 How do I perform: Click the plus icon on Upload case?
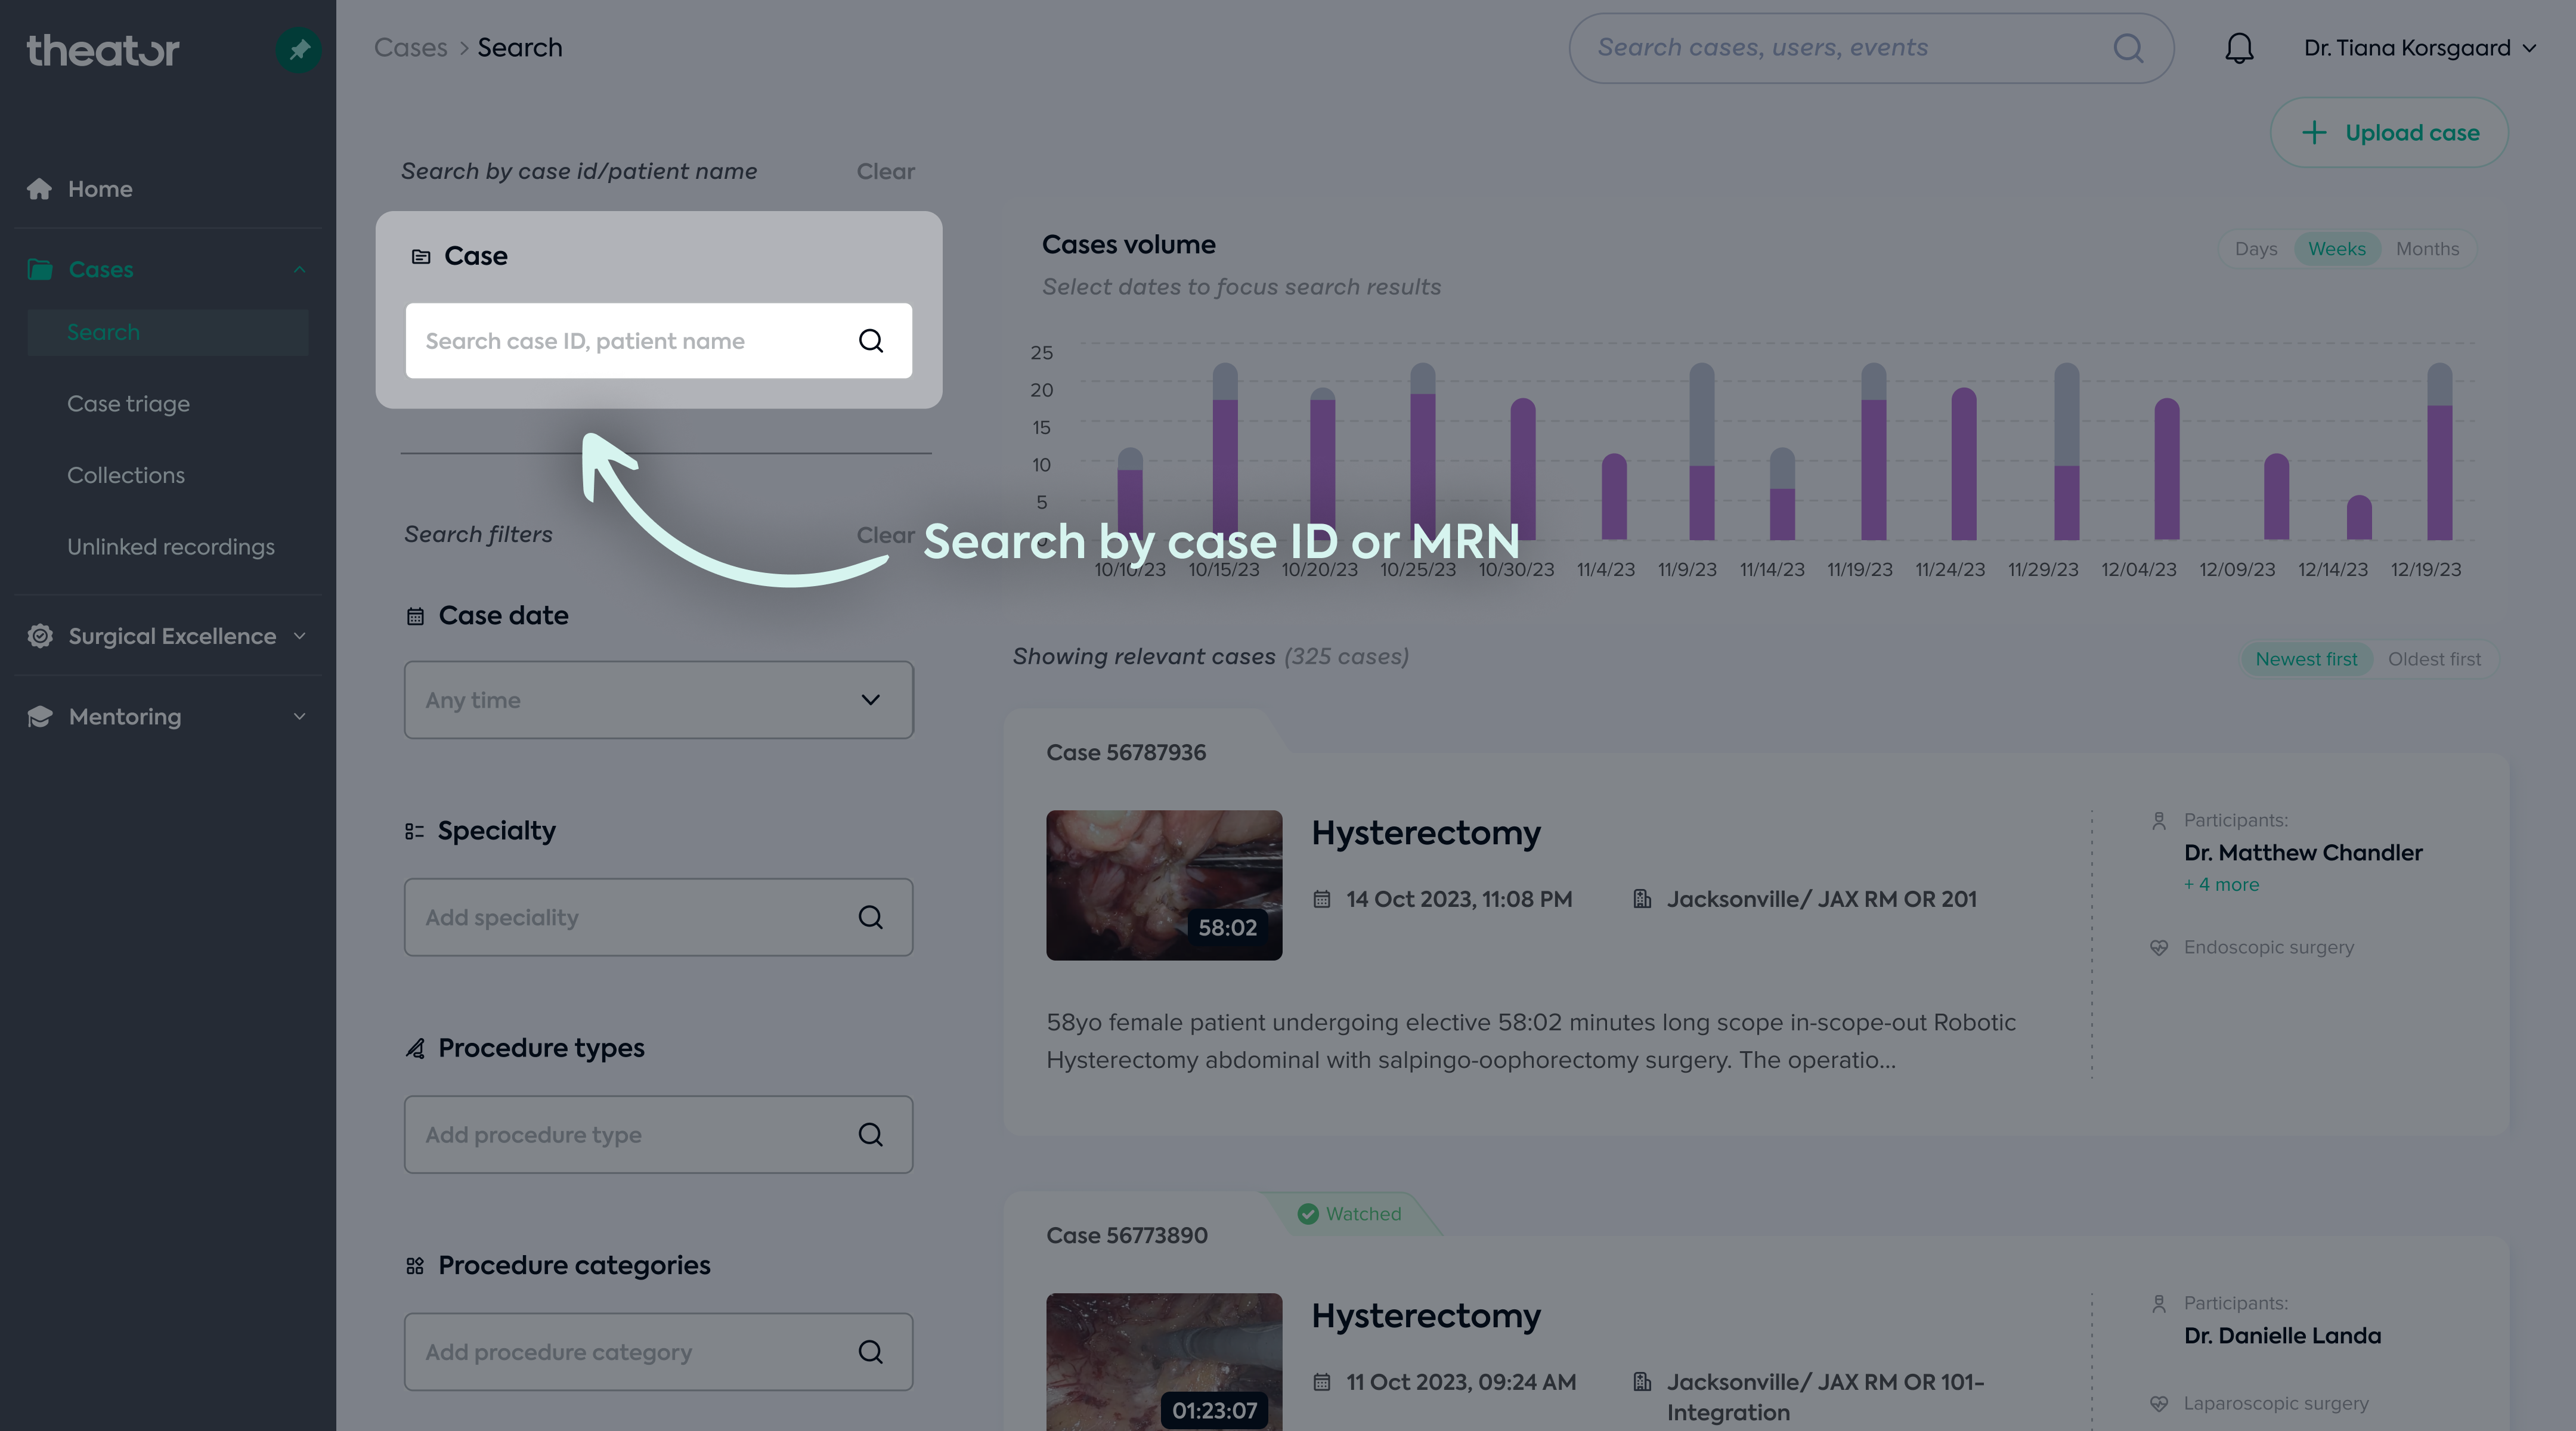(x=2314, y=133)
